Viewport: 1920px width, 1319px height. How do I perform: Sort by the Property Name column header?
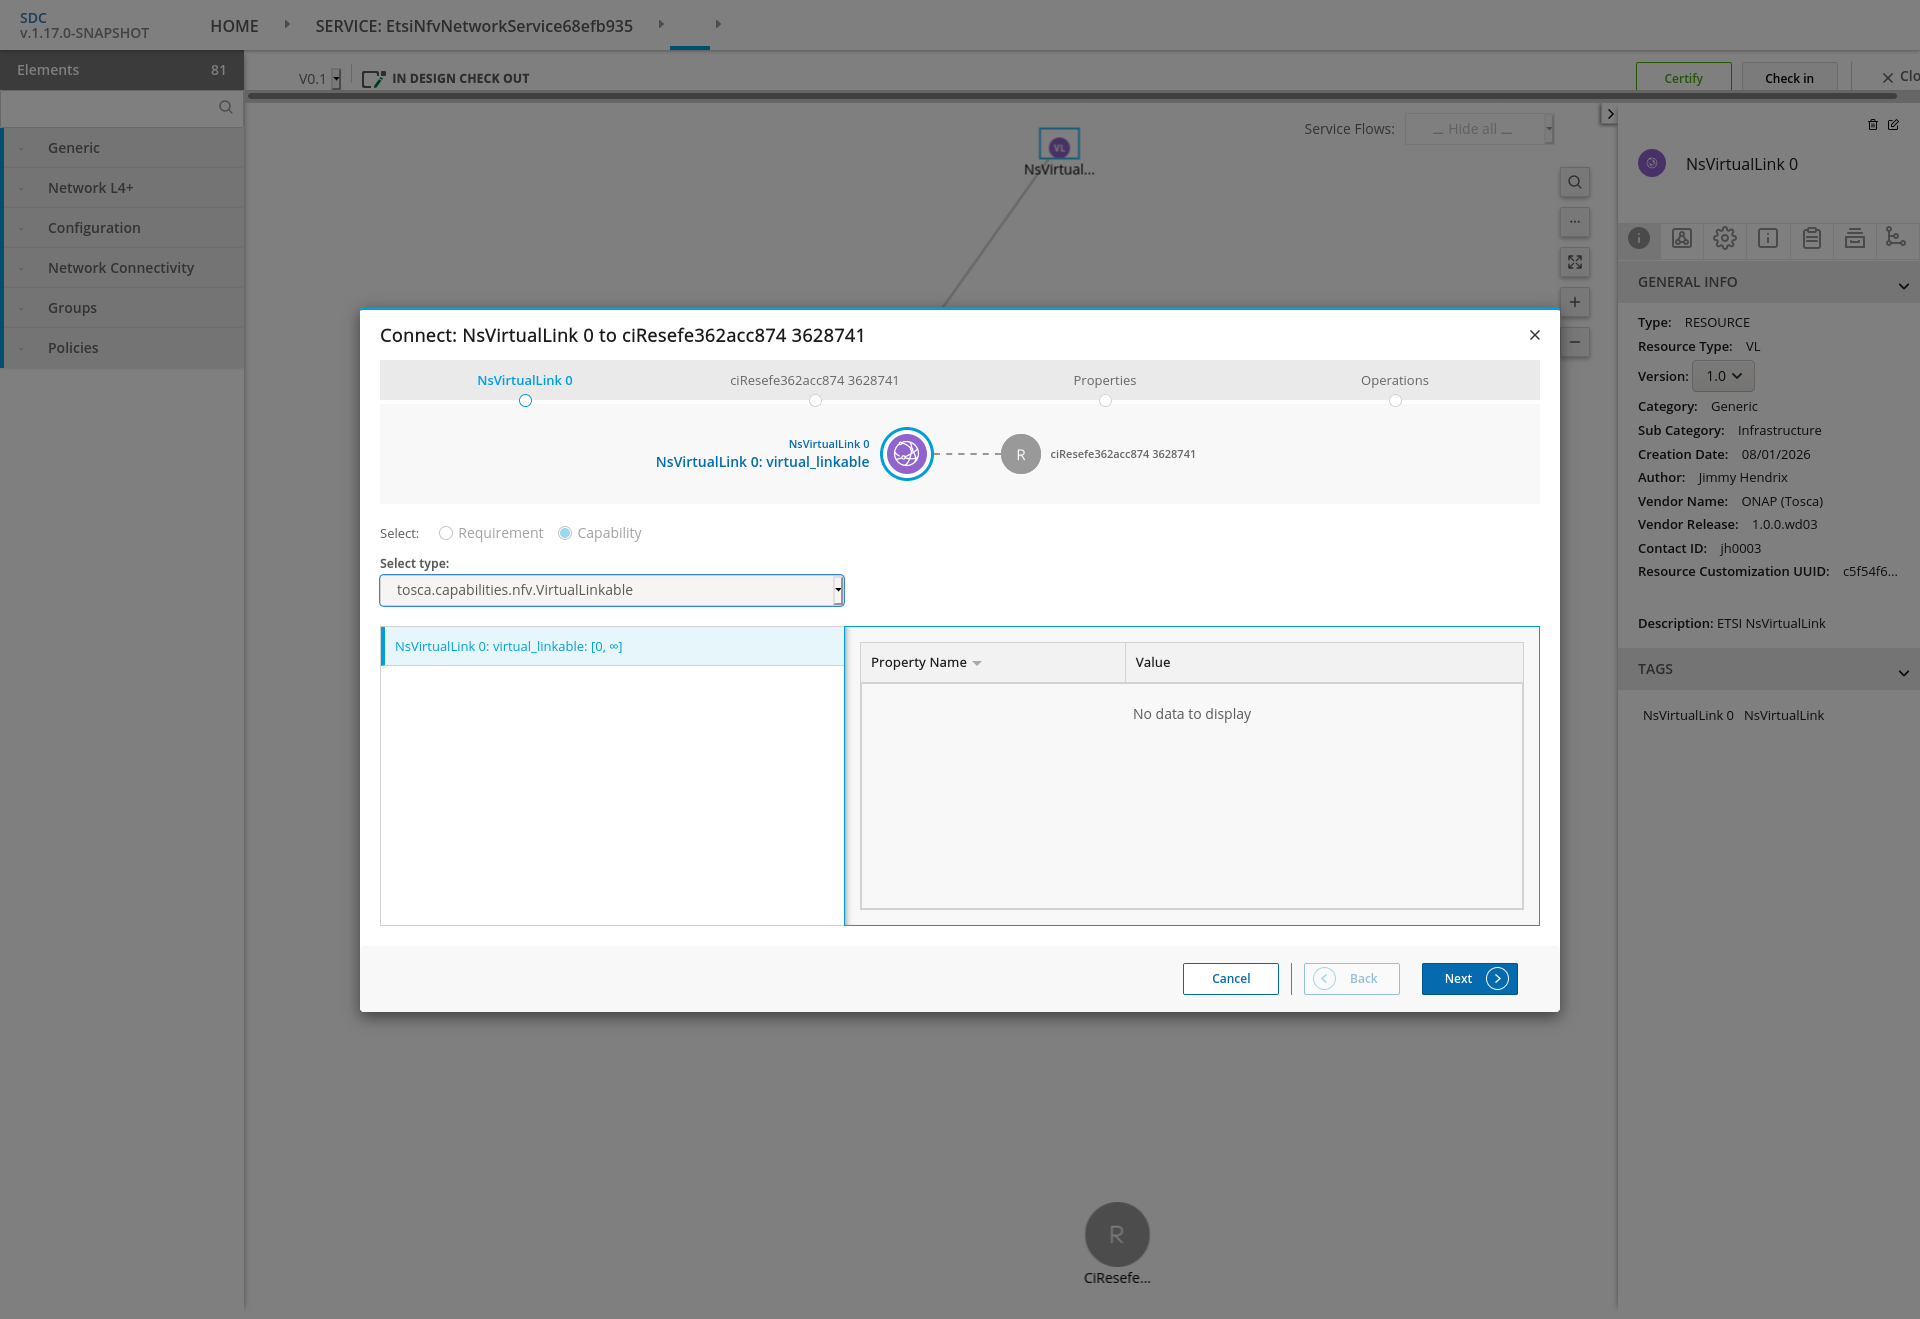tap(992, 662)
